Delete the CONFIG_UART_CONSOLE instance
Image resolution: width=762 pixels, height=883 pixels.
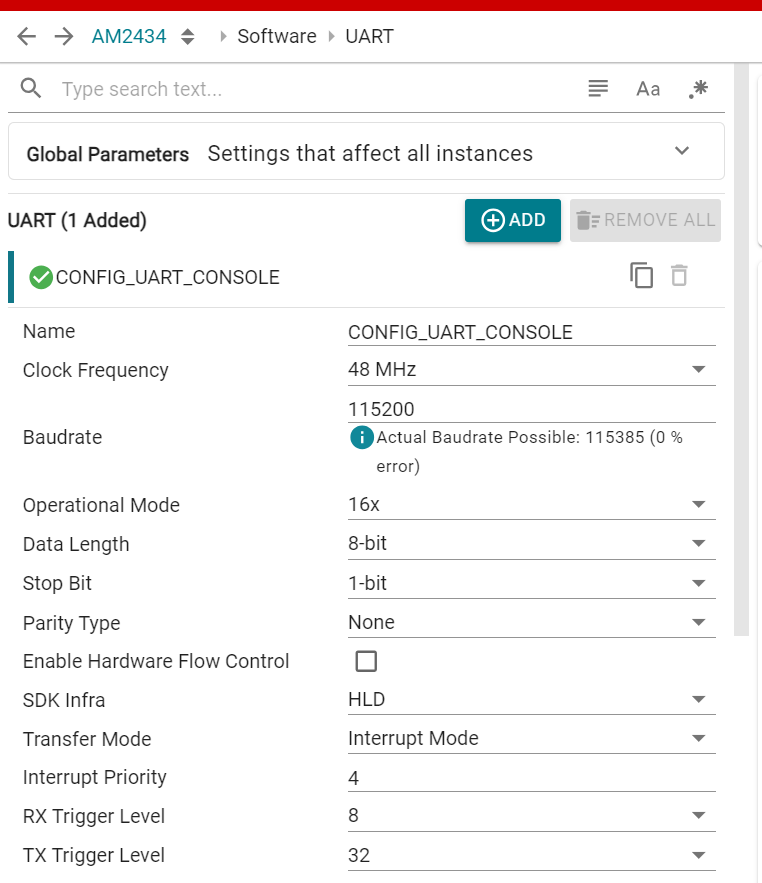click(679, 276)
